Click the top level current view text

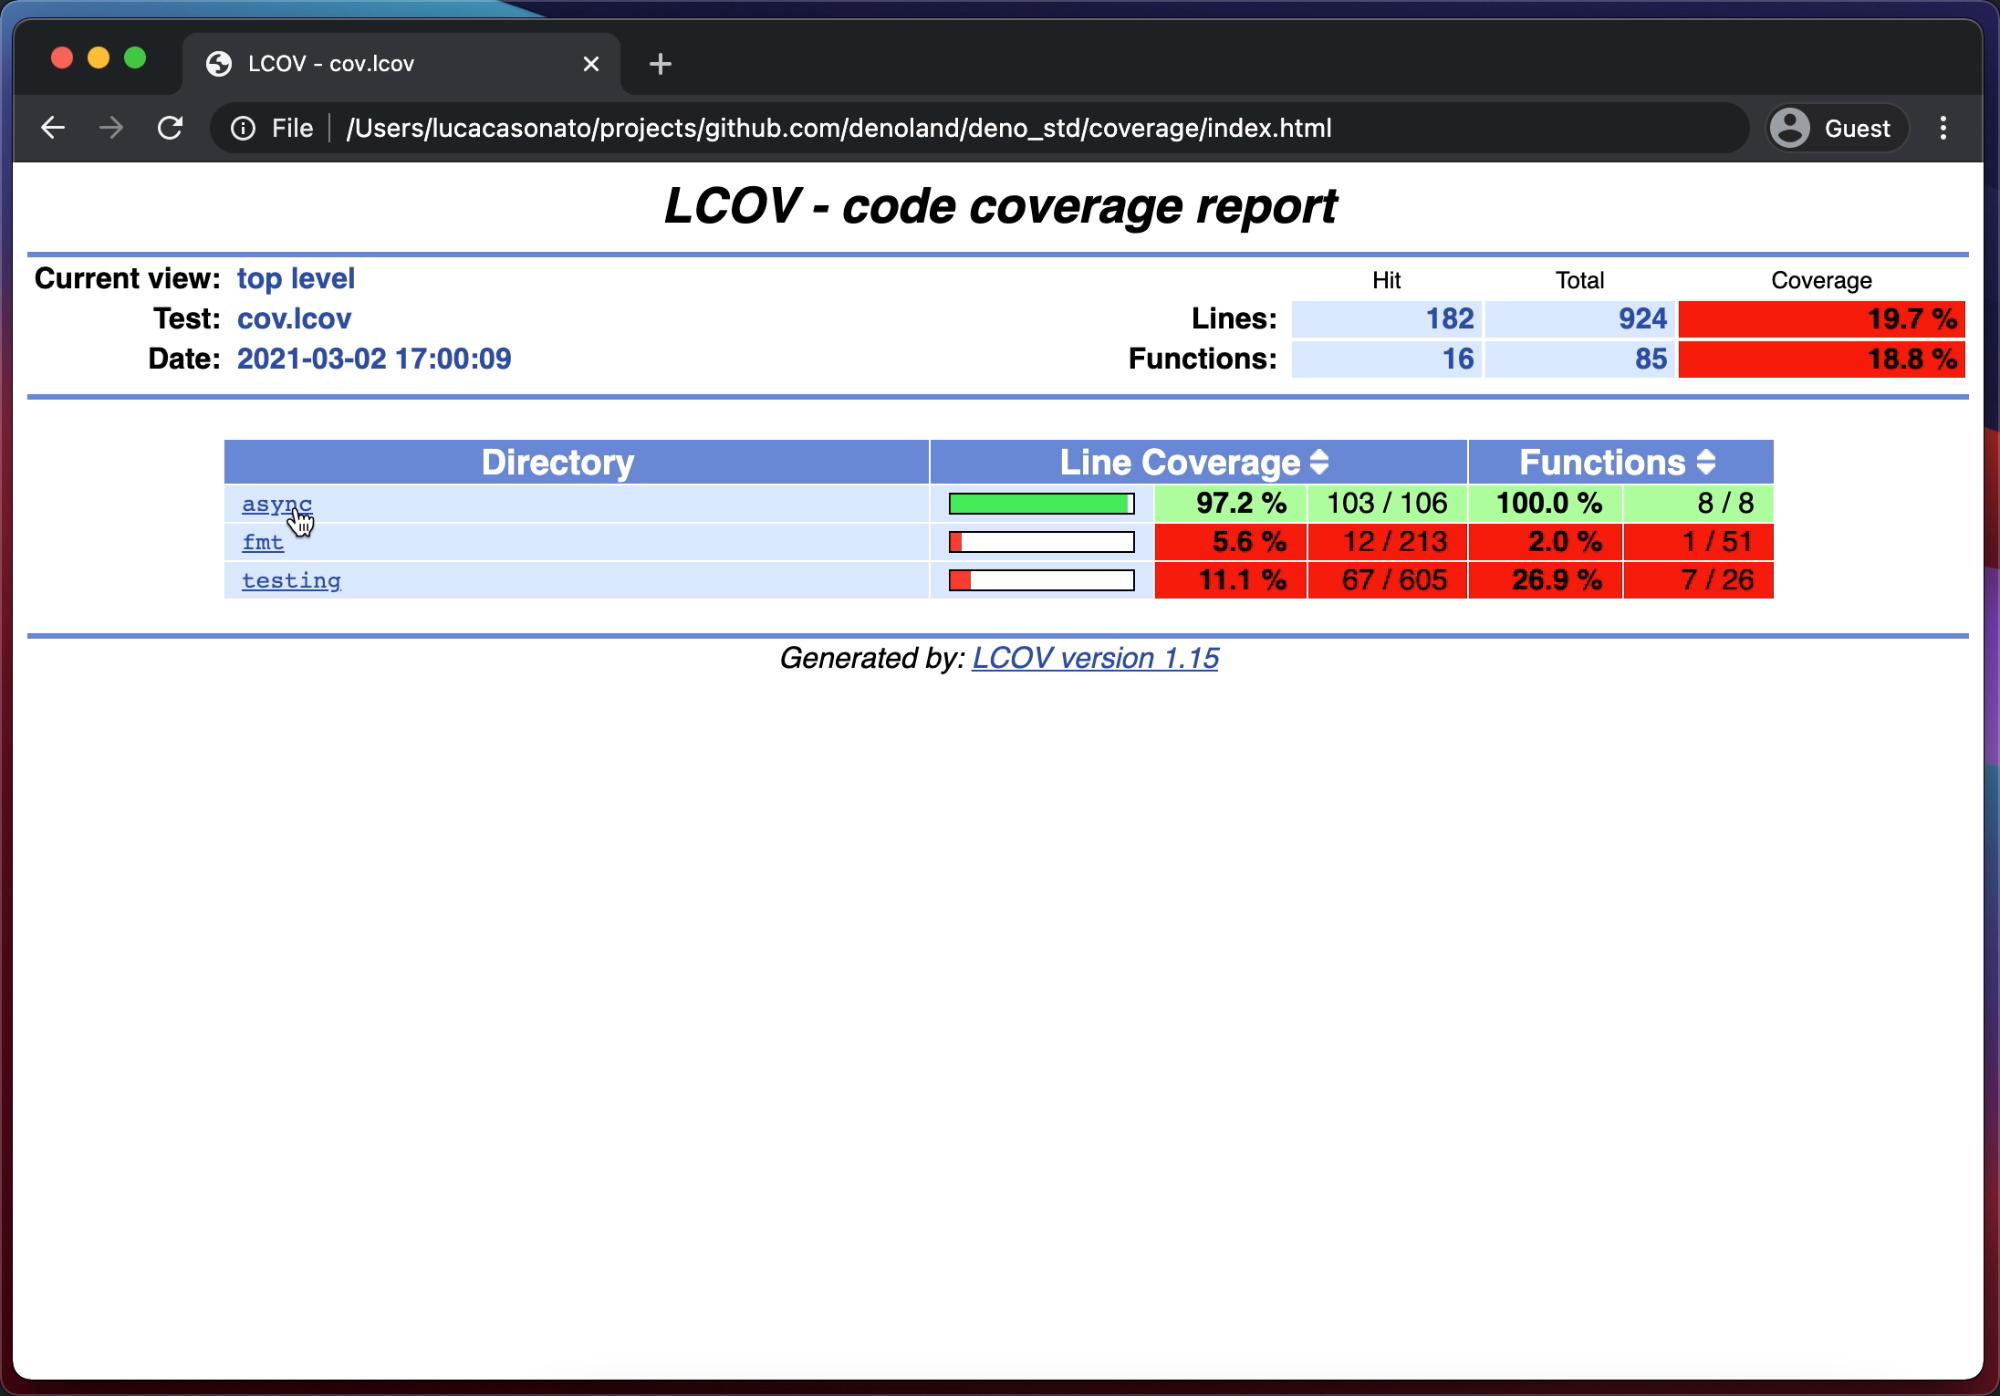click(x=296, y=278)
